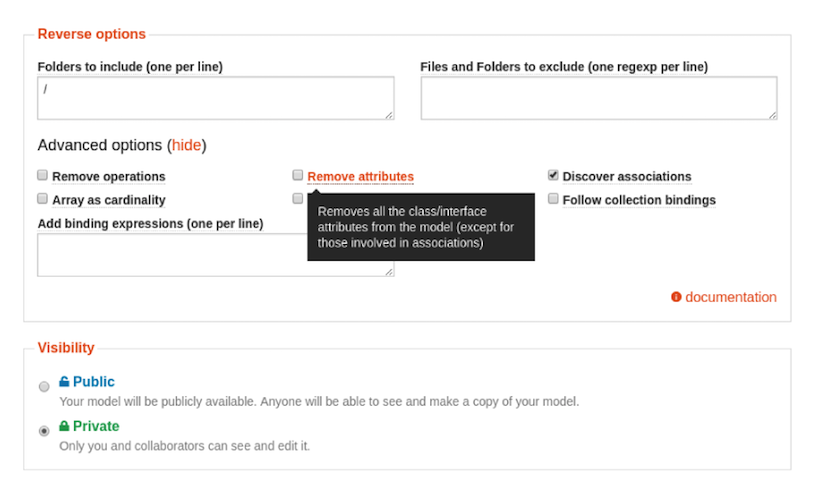Tick the checkbox partly hidden by the tooltip
813x500 pixels.
pos(298,199)
